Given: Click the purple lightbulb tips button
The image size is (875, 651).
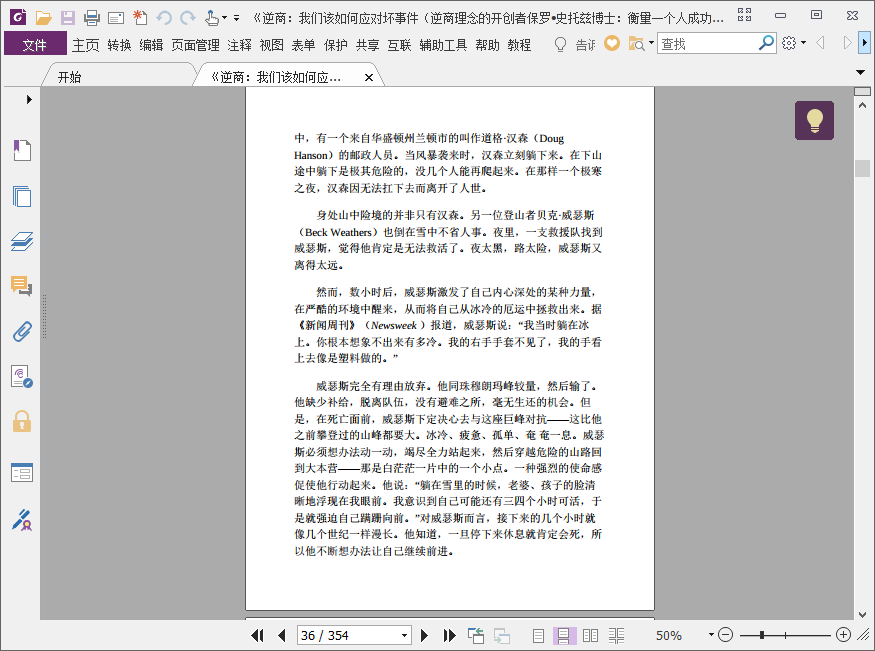Looking at the screenshot, I should 814,120.
